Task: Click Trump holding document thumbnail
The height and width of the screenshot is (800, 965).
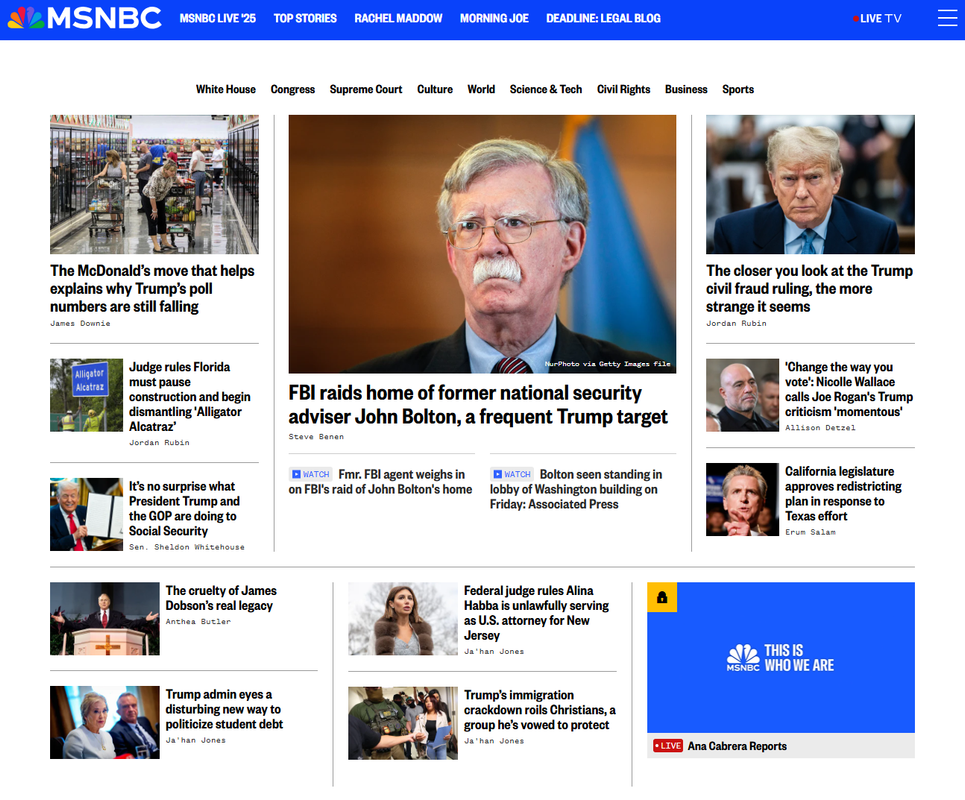Action: pyautogui.click(x=87, y=514)
